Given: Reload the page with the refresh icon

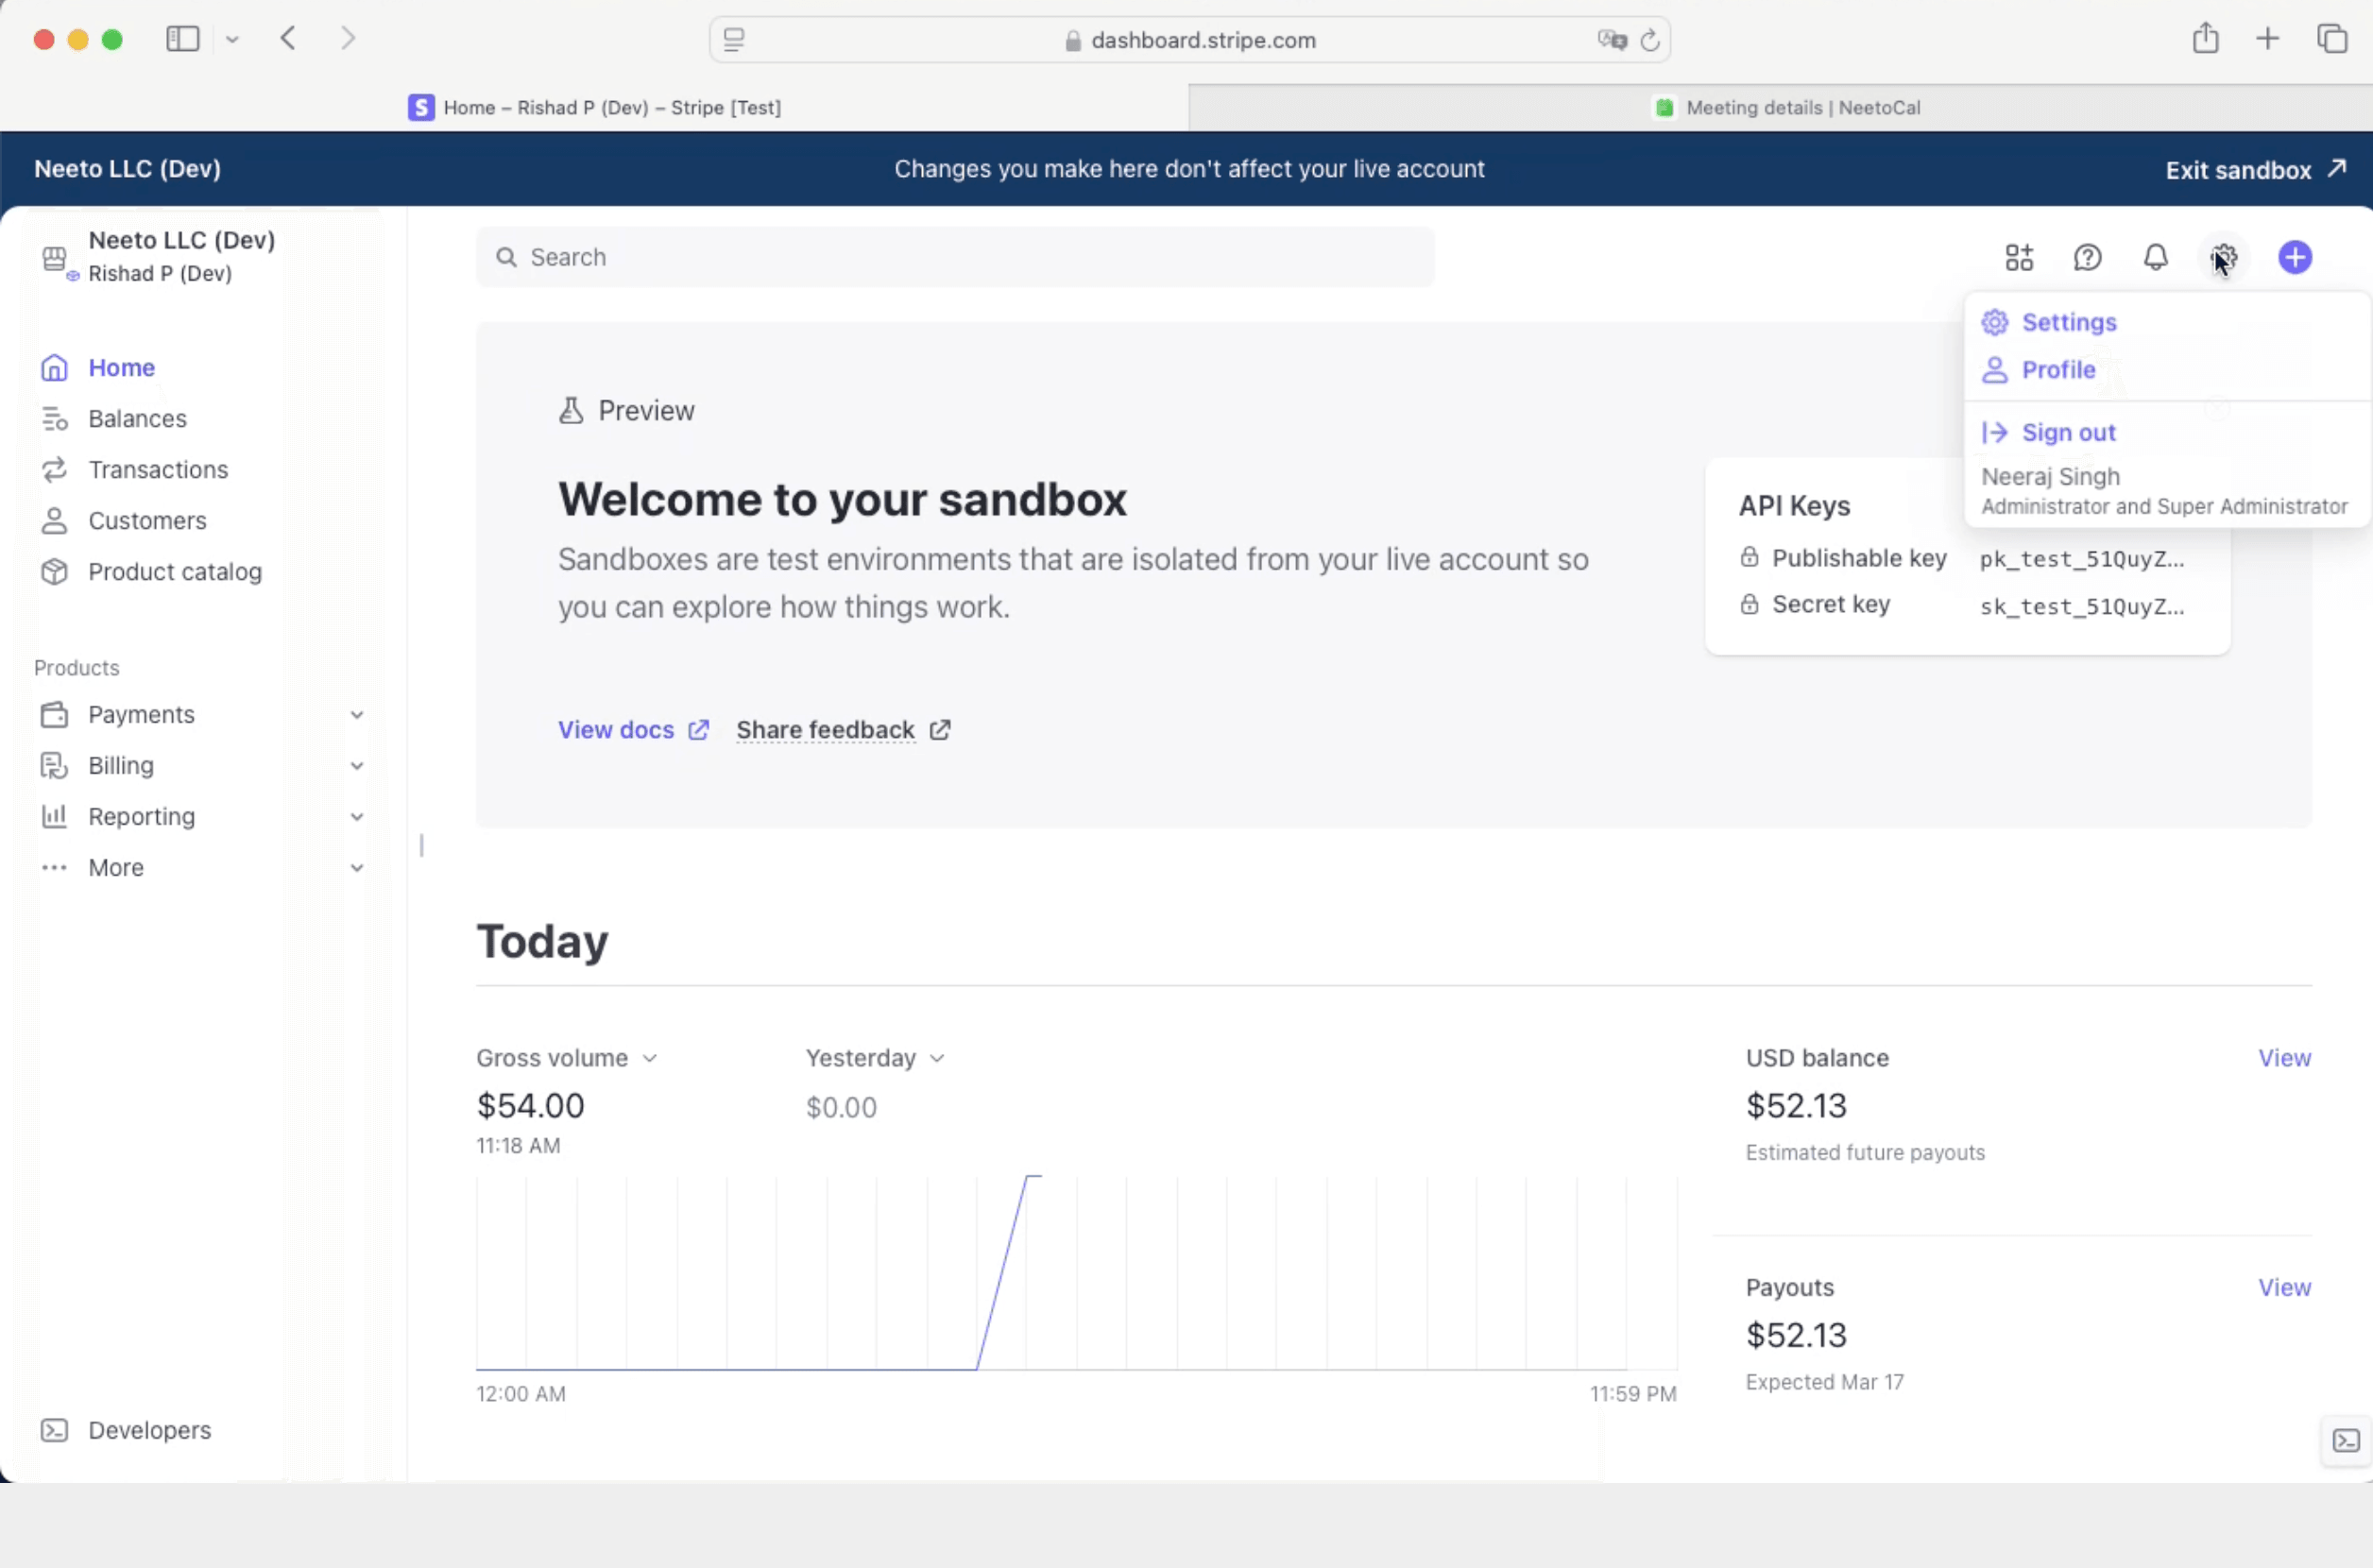Looking at the screenshot, I should [x=1650, y=40].
